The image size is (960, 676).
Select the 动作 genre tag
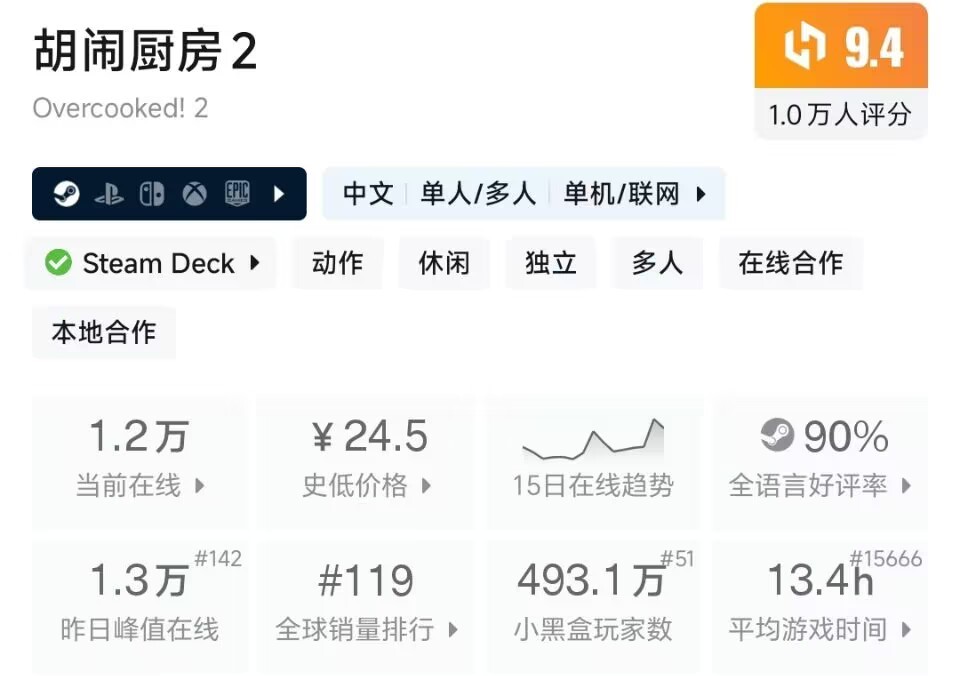(337, 263)
